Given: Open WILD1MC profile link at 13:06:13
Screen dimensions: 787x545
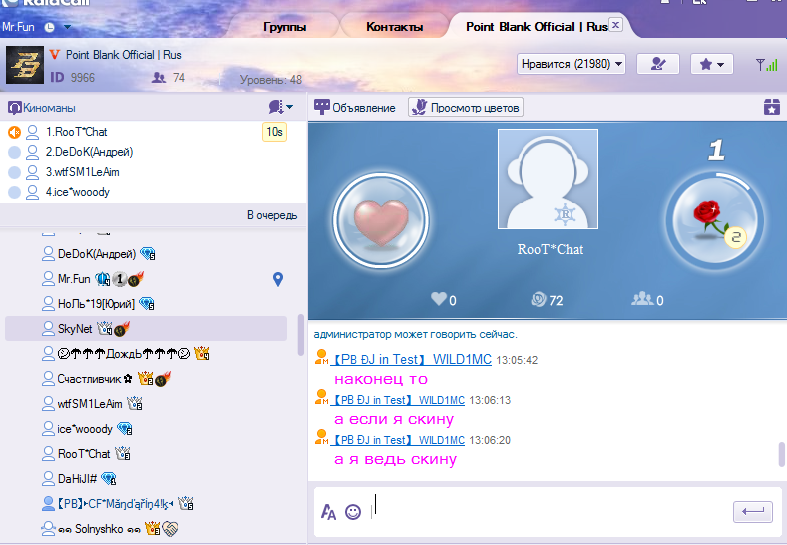Looking at the screenshot, I should tap(398, 400).
